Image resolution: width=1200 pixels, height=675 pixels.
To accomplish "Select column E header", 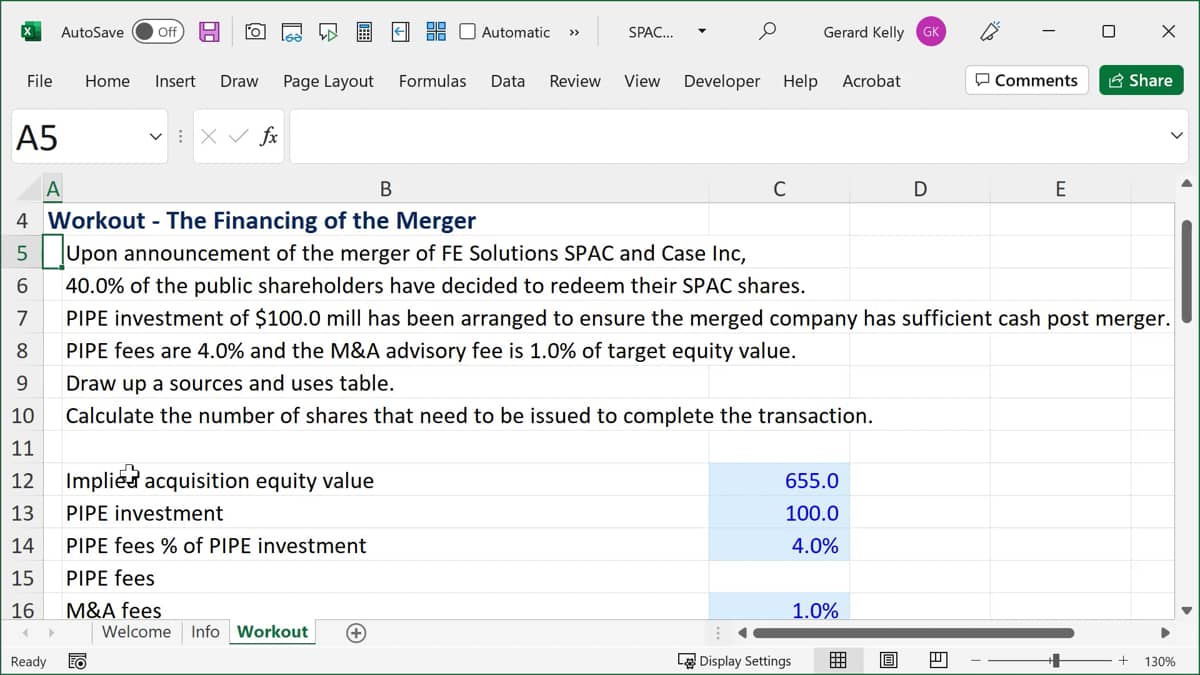I will (x=1060, y=189).
